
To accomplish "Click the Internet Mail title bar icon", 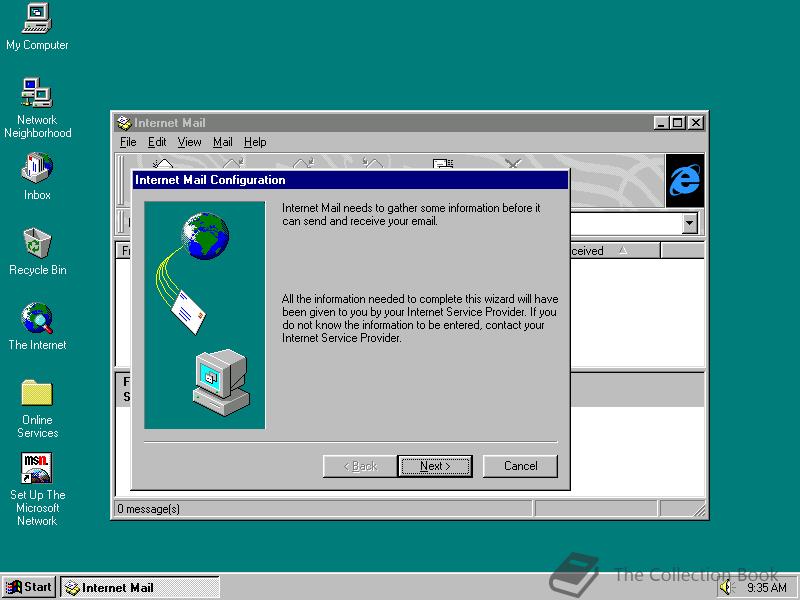I will click(x=123, y=123).
